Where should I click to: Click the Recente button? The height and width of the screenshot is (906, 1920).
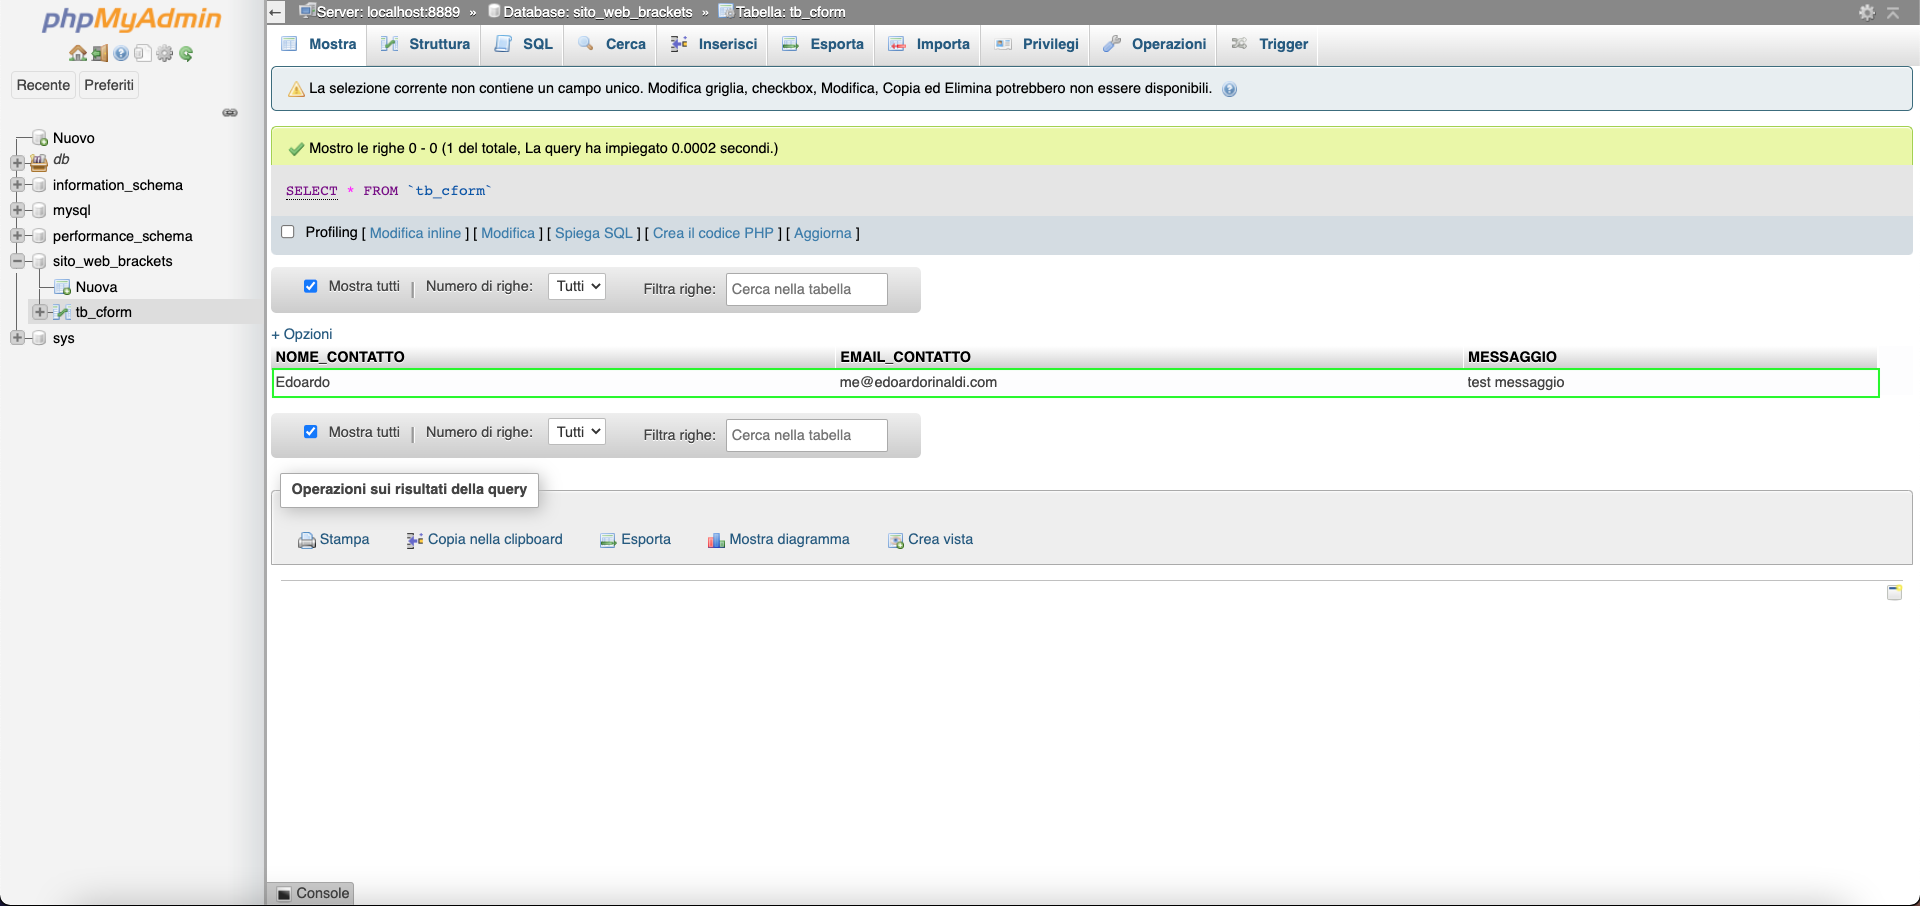tap(43, 85)
